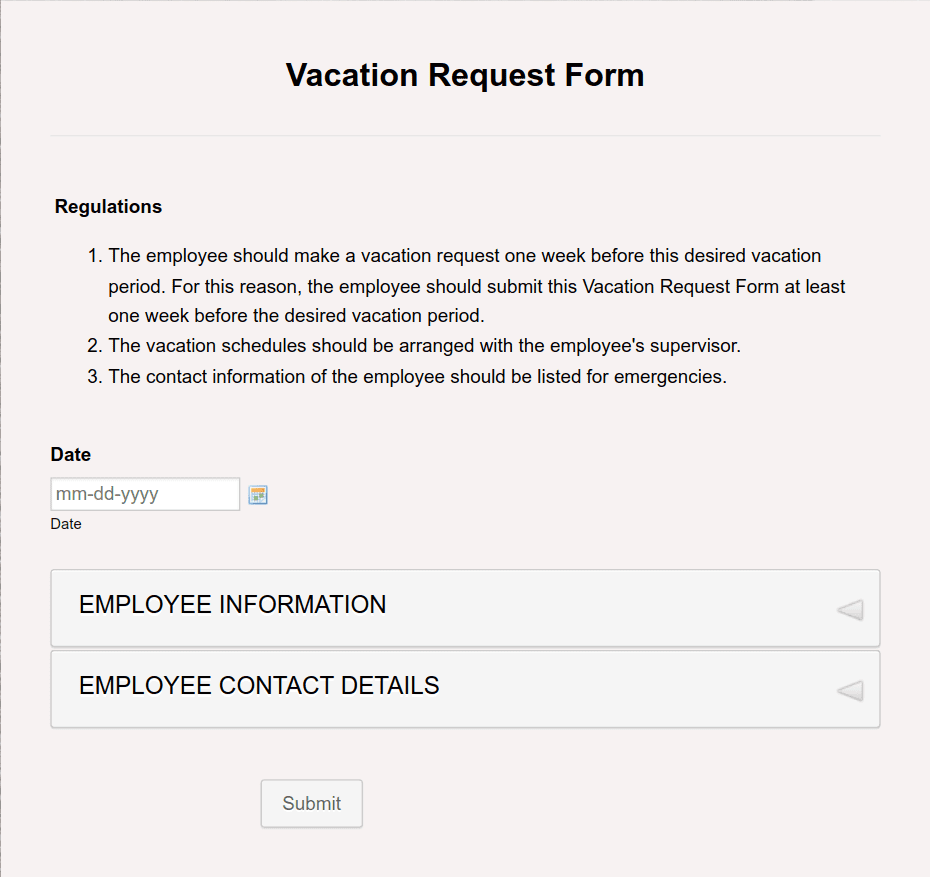Click inside the mm-dd-yyyy date field
The height and width of the screenshot is (877, 930).
[x=144, y=494]
